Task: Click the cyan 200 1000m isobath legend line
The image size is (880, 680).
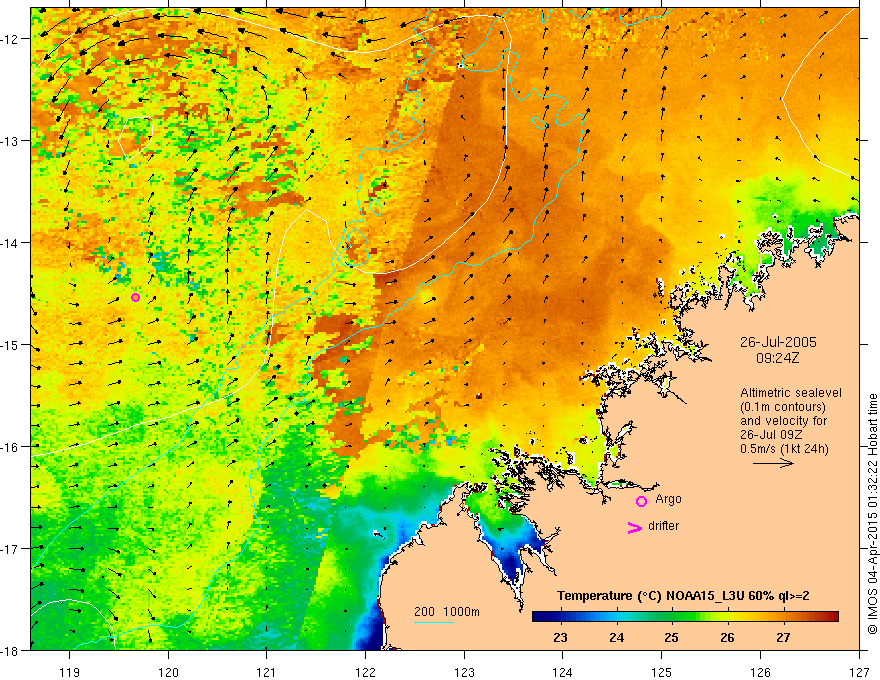Action: (434, 622)
